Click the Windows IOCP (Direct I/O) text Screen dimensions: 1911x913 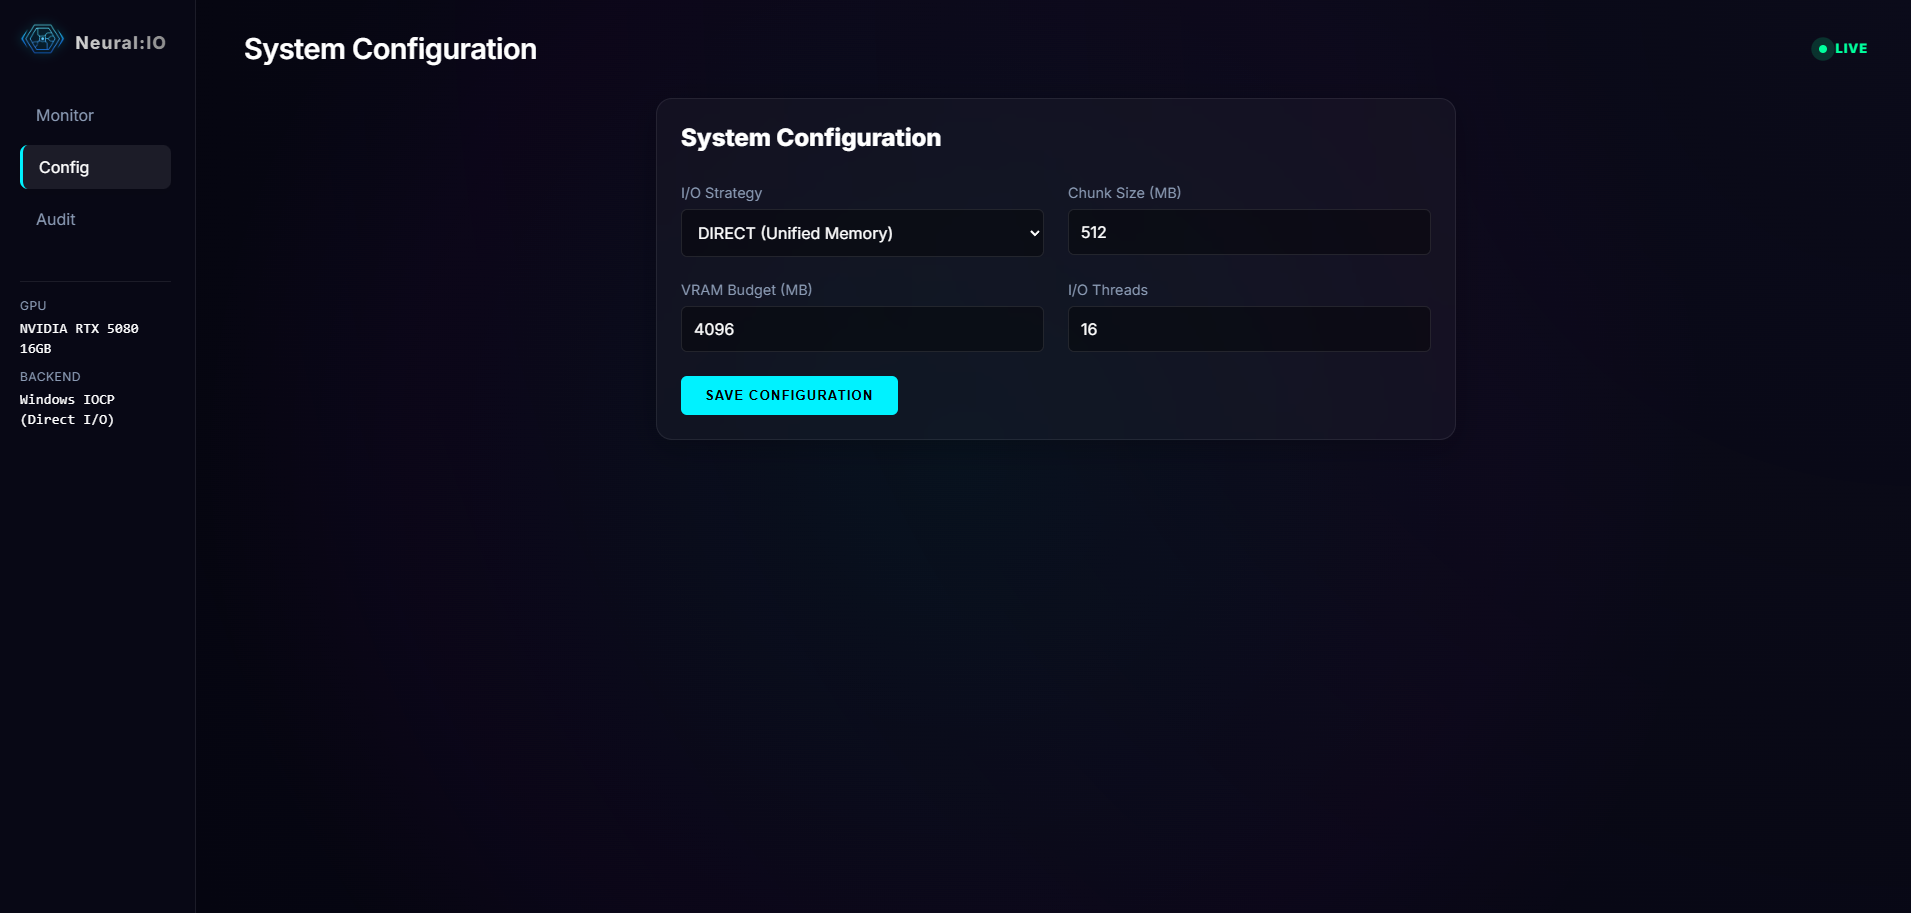pyautogui.click(x=67, y=409)
